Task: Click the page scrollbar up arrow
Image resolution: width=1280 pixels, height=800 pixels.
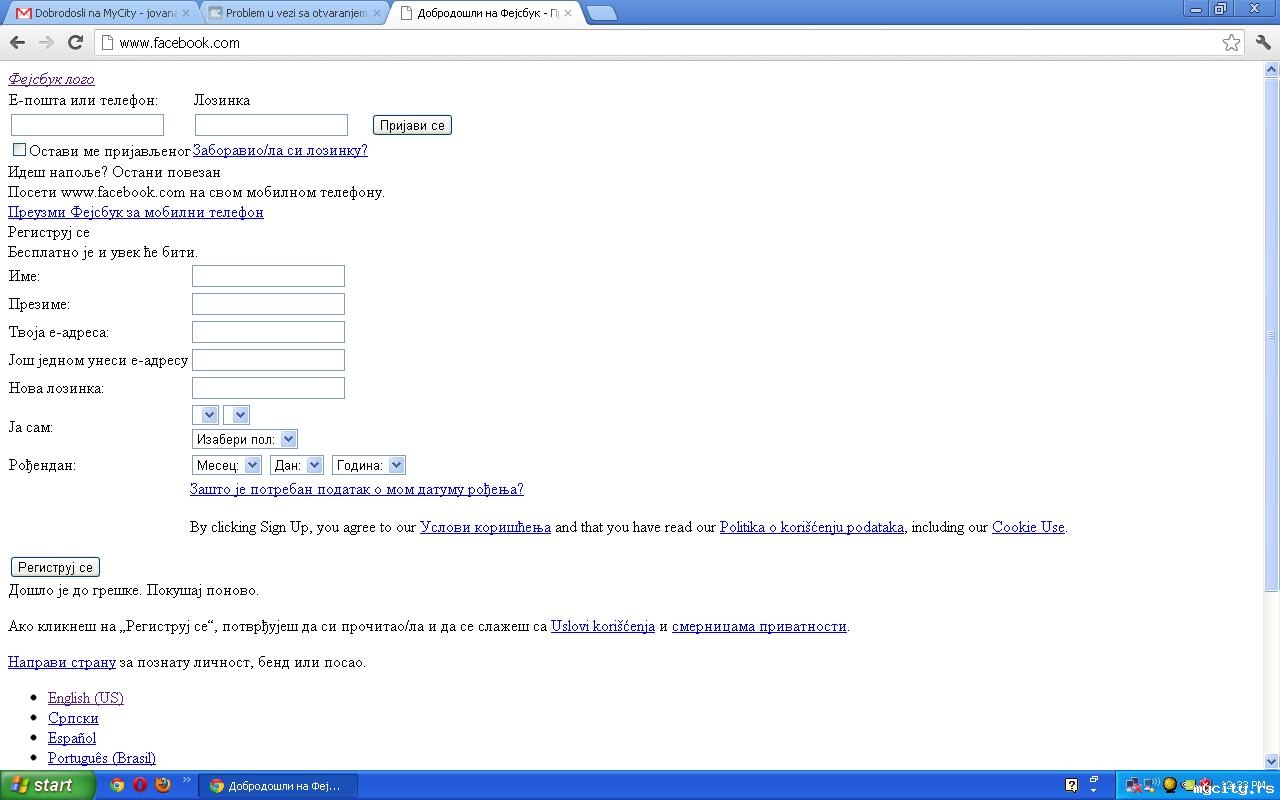Action: click(1272, 69)
